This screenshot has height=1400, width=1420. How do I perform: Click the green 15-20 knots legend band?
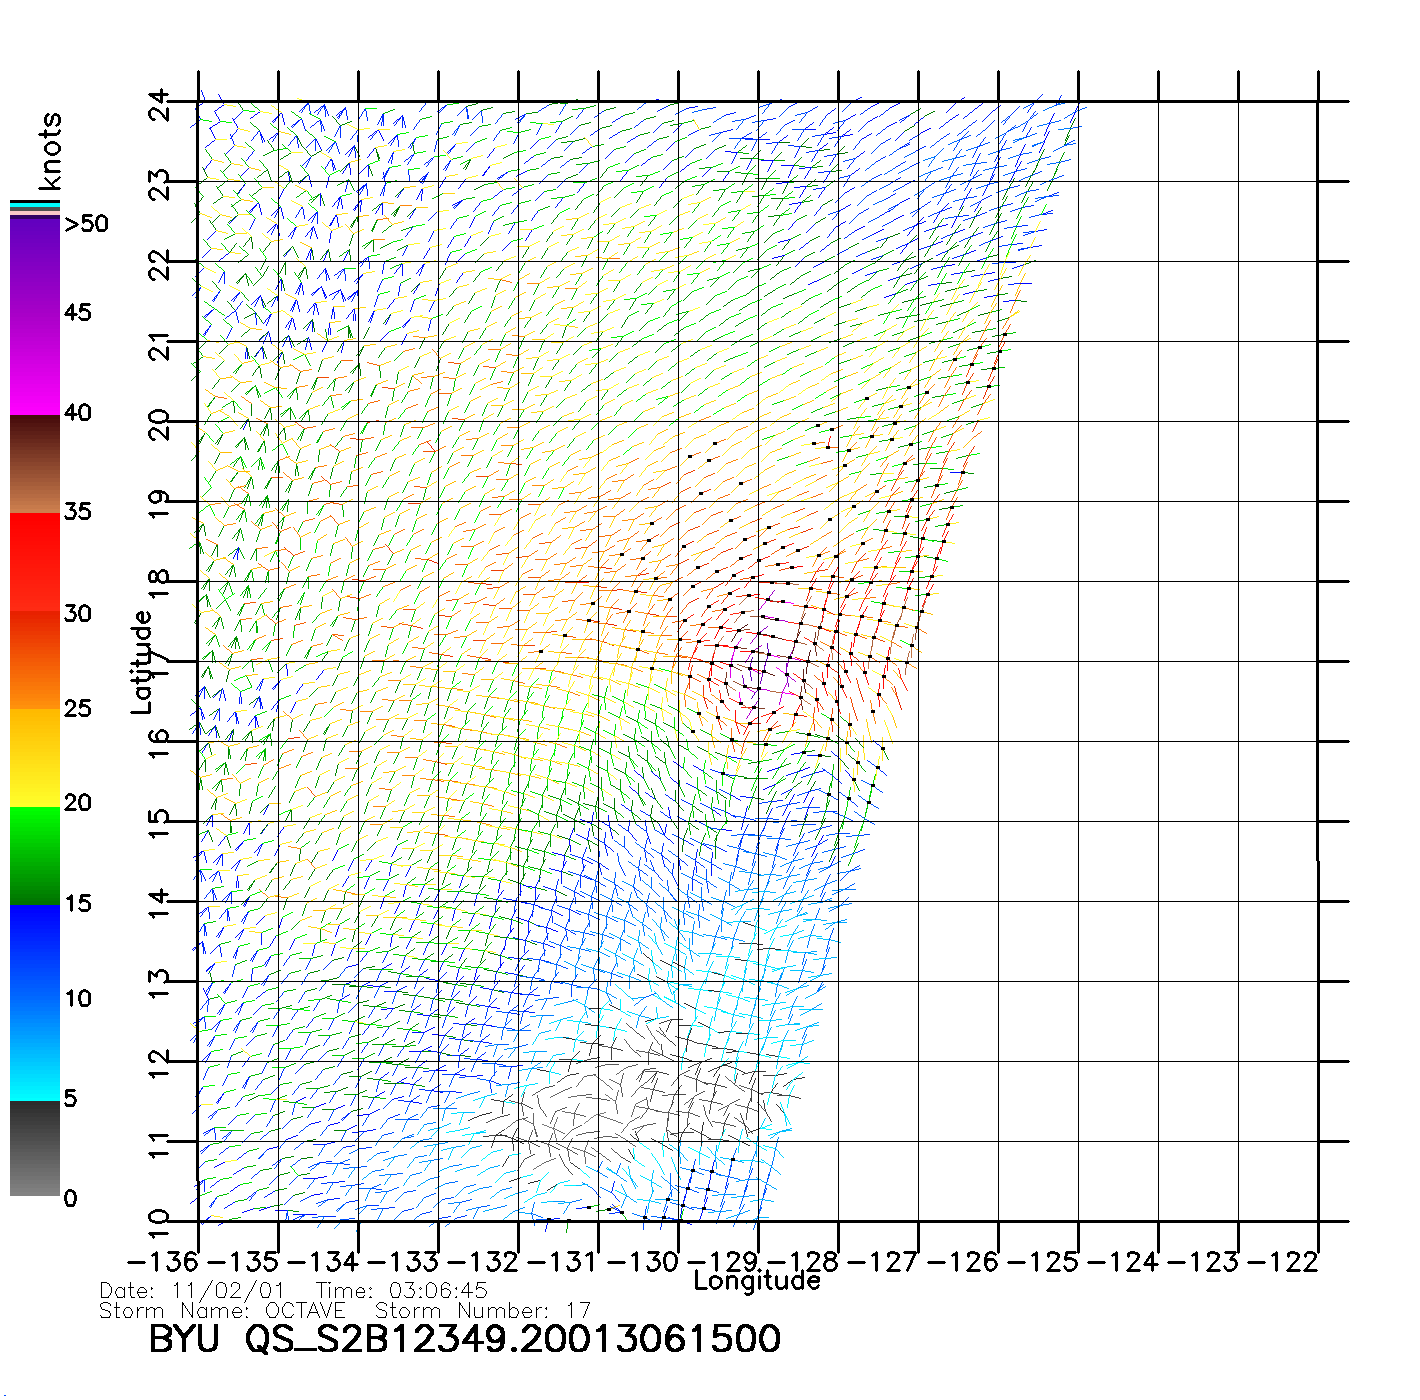[34, 855]
